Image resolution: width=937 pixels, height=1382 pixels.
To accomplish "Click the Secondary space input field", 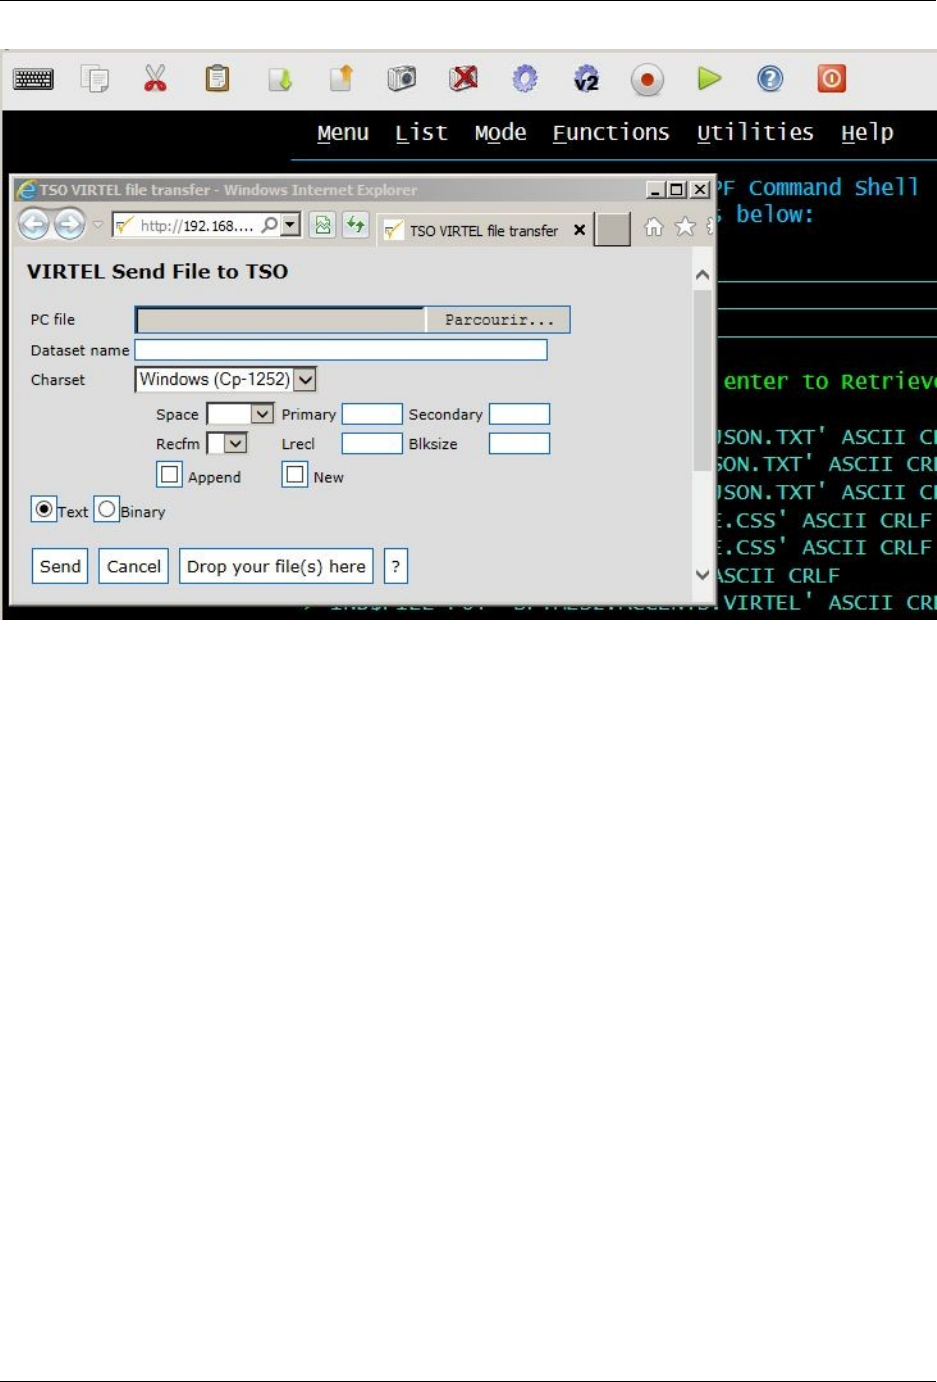I will point(519,414).
